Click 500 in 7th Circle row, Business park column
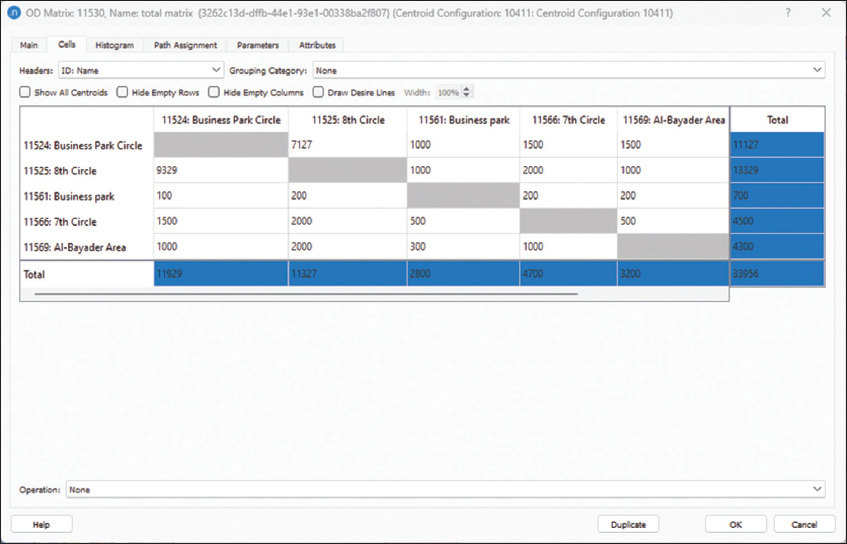 (463, 221)
